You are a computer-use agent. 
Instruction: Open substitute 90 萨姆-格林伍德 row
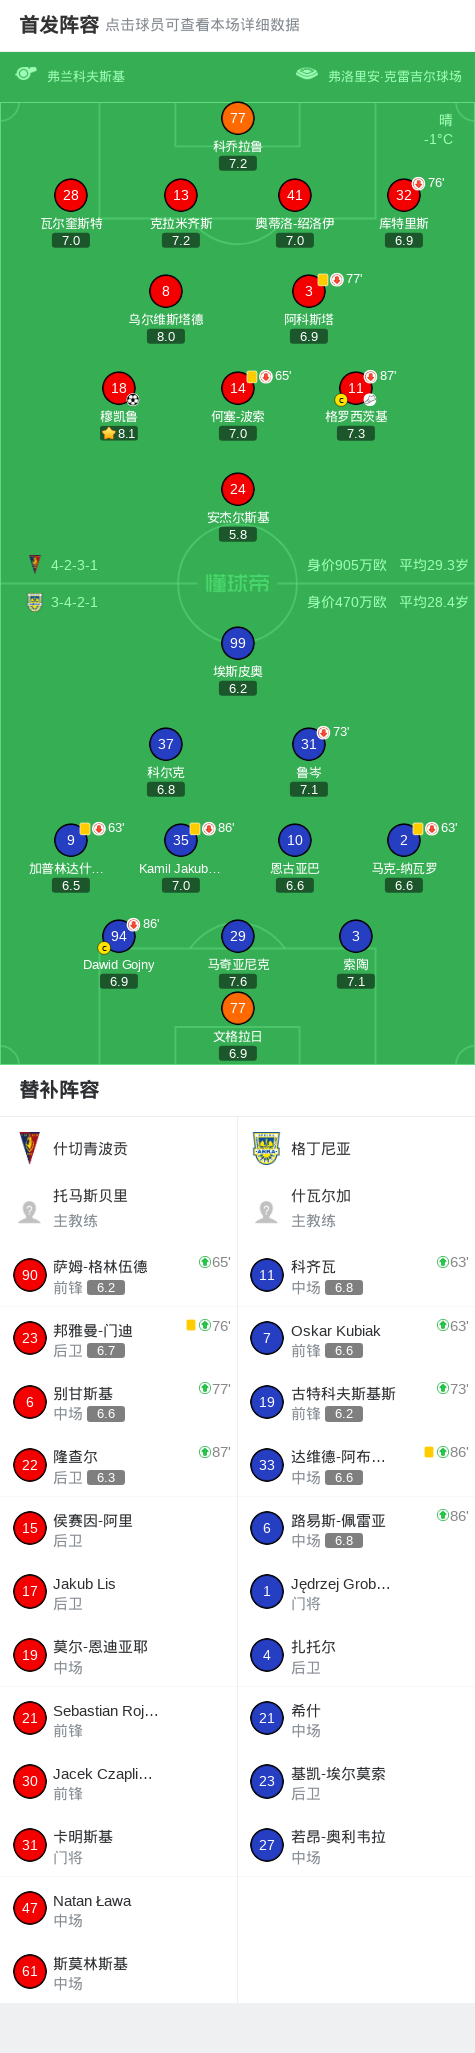(118, 1275)
